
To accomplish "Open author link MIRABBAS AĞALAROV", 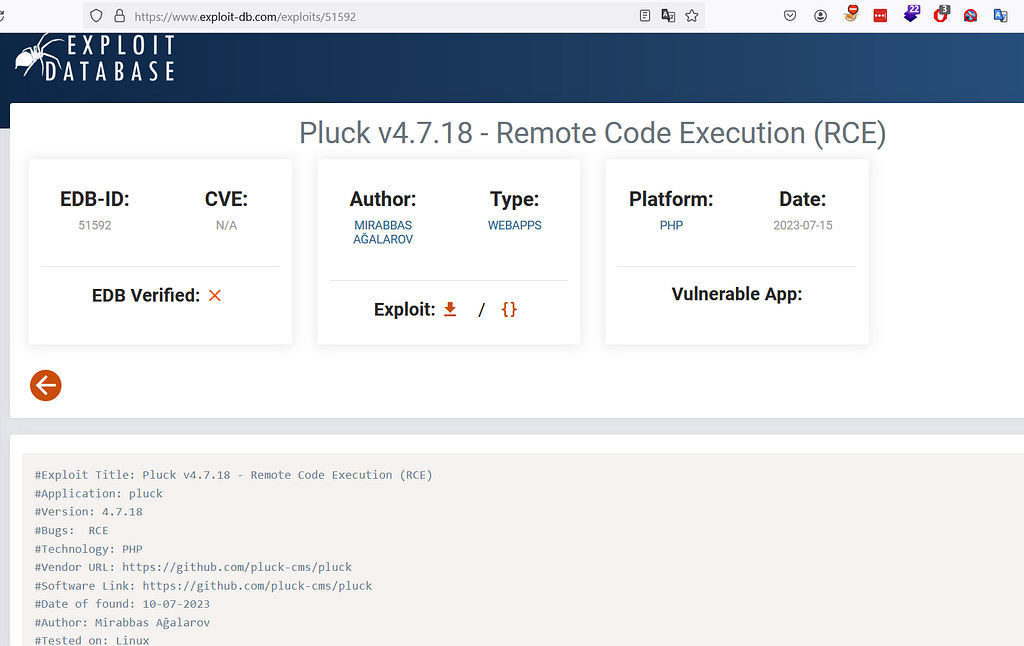I will click(x=383, y=232).
